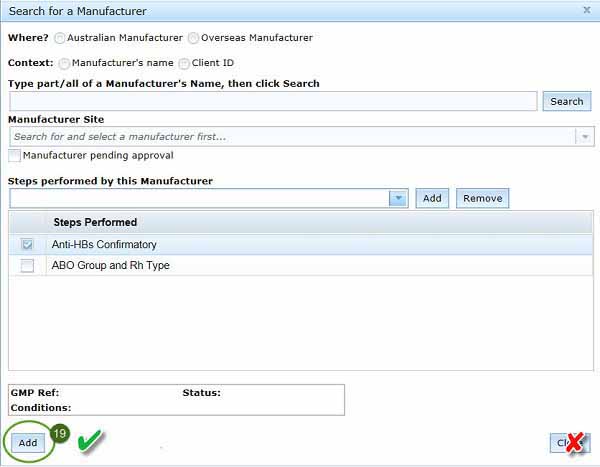This screenshot has width=600, height=467.
Task: Enable Manufacturer pending approval checkbox
Action: pyautogui.click(x=15, y=156)
